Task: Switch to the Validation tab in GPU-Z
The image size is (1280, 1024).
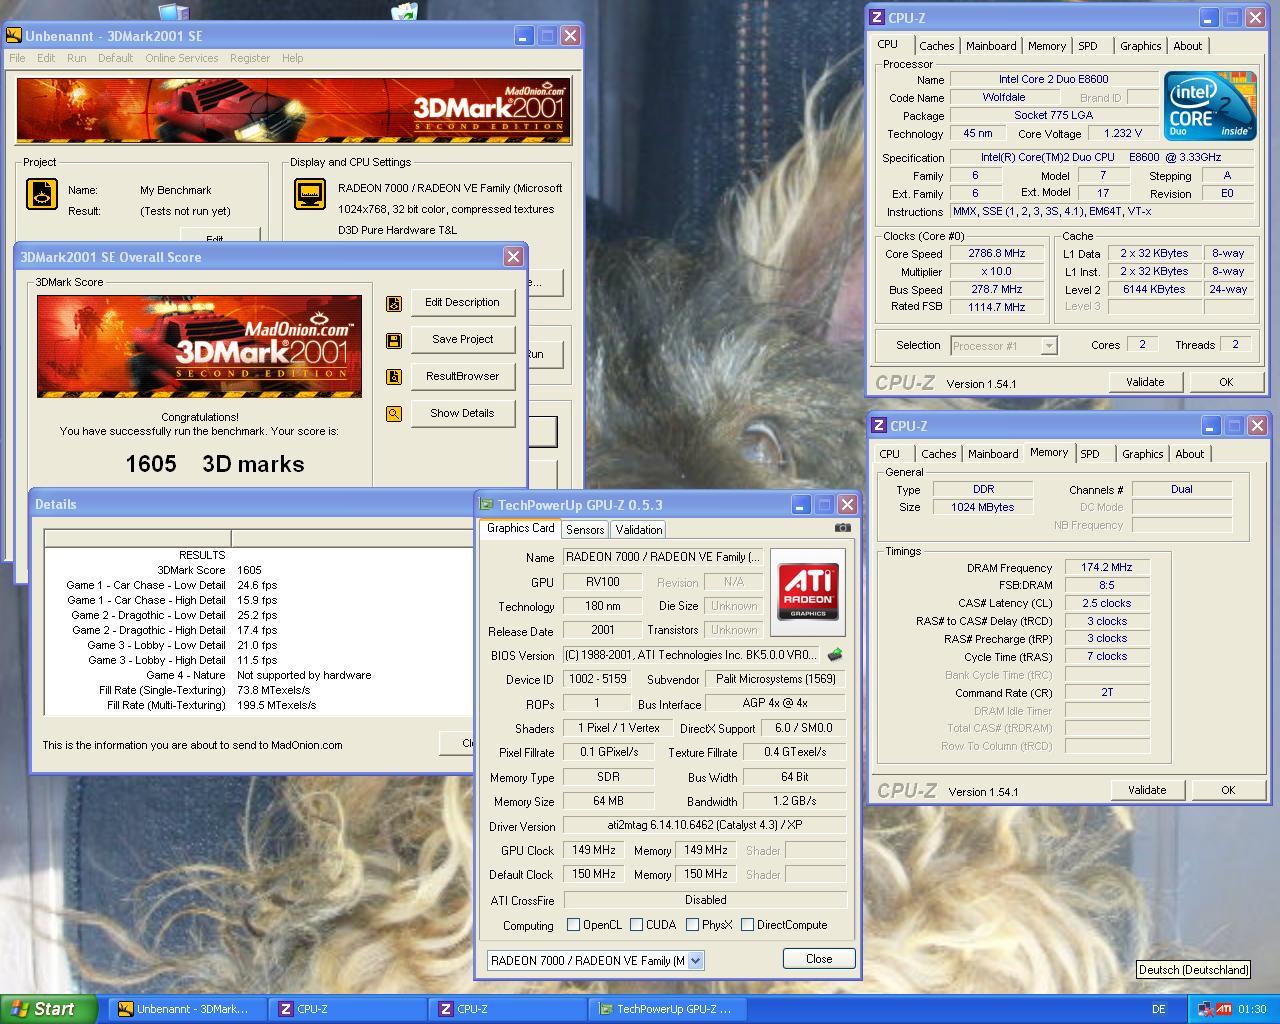Action: (638, 530)
